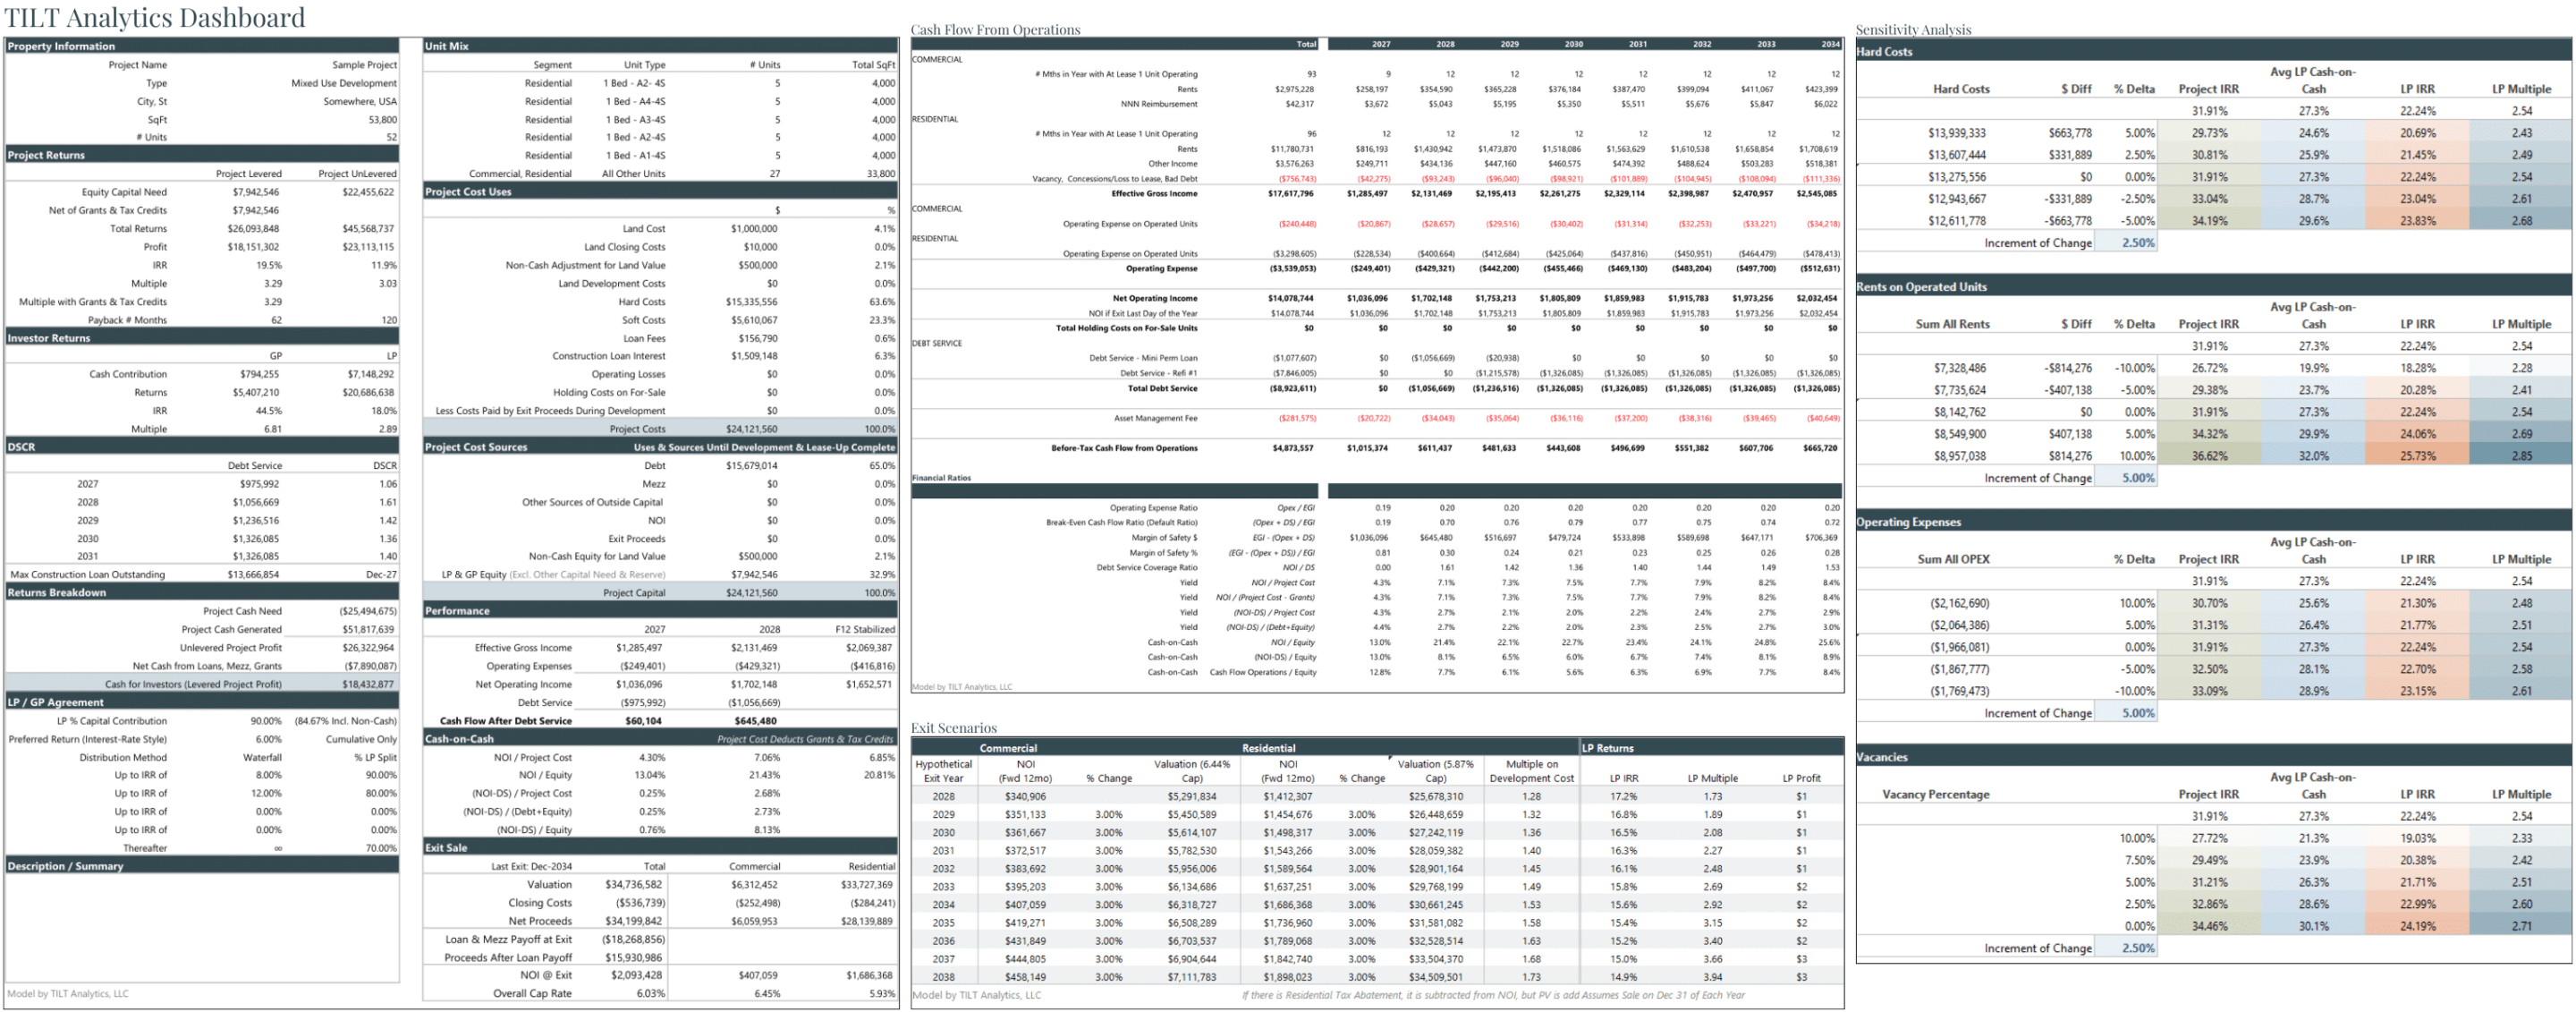Select the '$15,679,014' debt source amount
This screenshot has width=2576, height=1012.
(x=751, y=465)
